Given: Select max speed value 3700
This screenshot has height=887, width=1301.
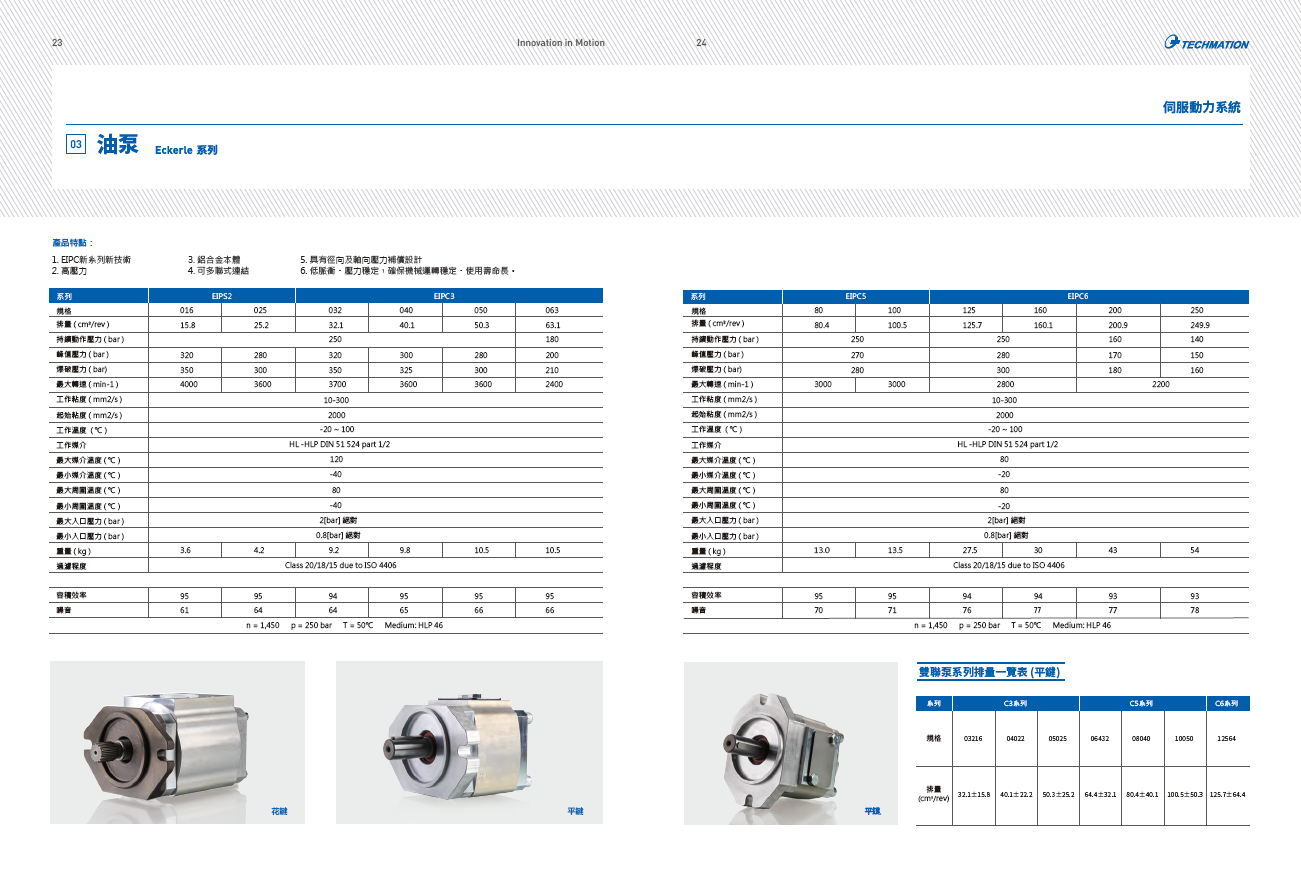Looking at the screenshot, I should (336, 385).
